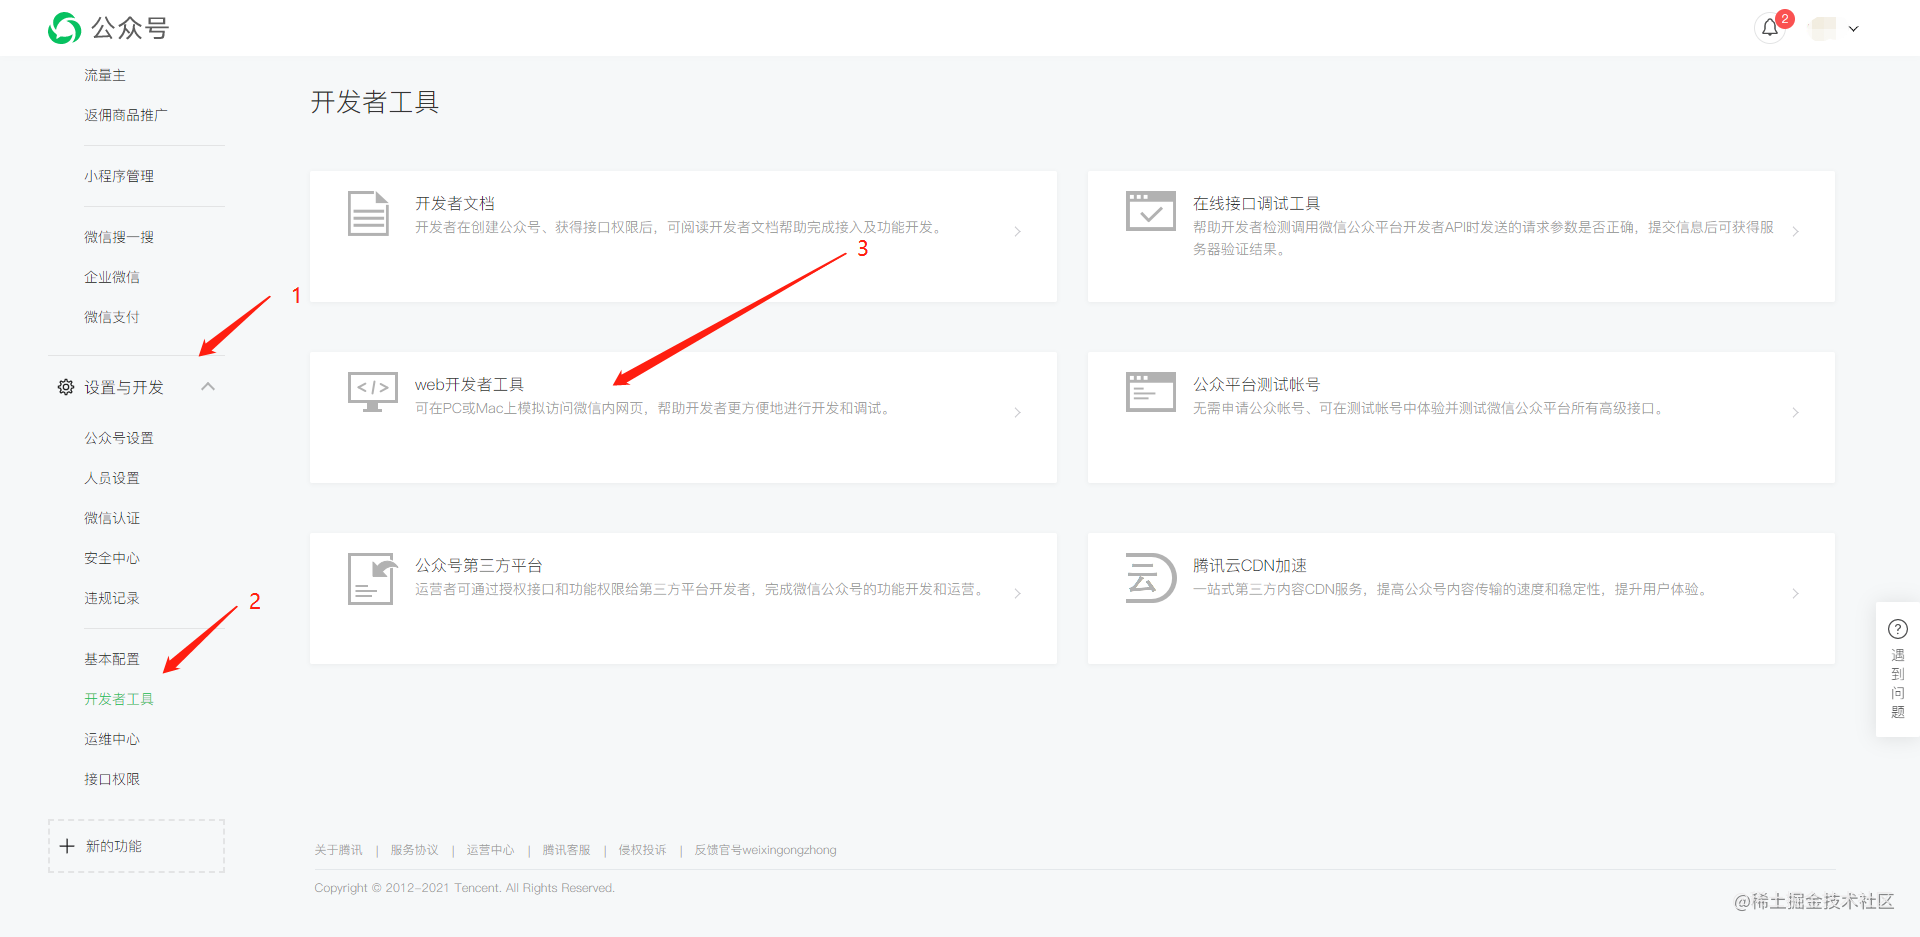Click the web开发者工具 title
Image resolution: width=1920 pixels, height=937 pixels.
pyautogui.click(x=469, y=384)
